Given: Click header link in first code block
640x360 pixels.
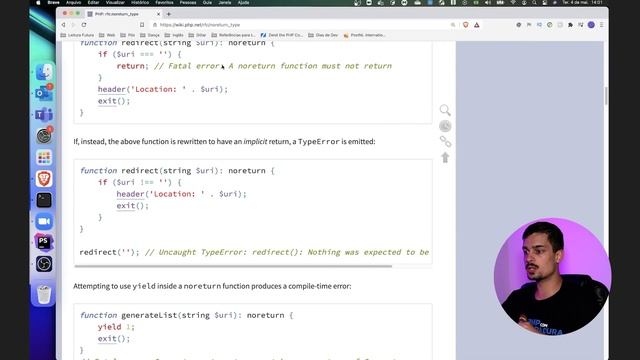Looking at the screenshot, I should [111, 89].
